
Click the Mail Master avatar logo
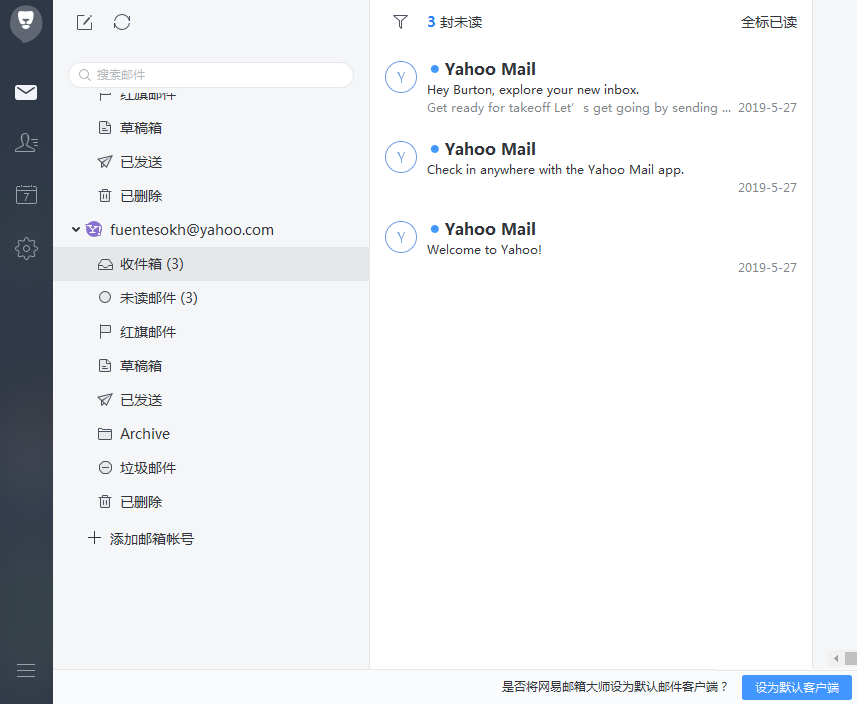click(x=26, y=24)
